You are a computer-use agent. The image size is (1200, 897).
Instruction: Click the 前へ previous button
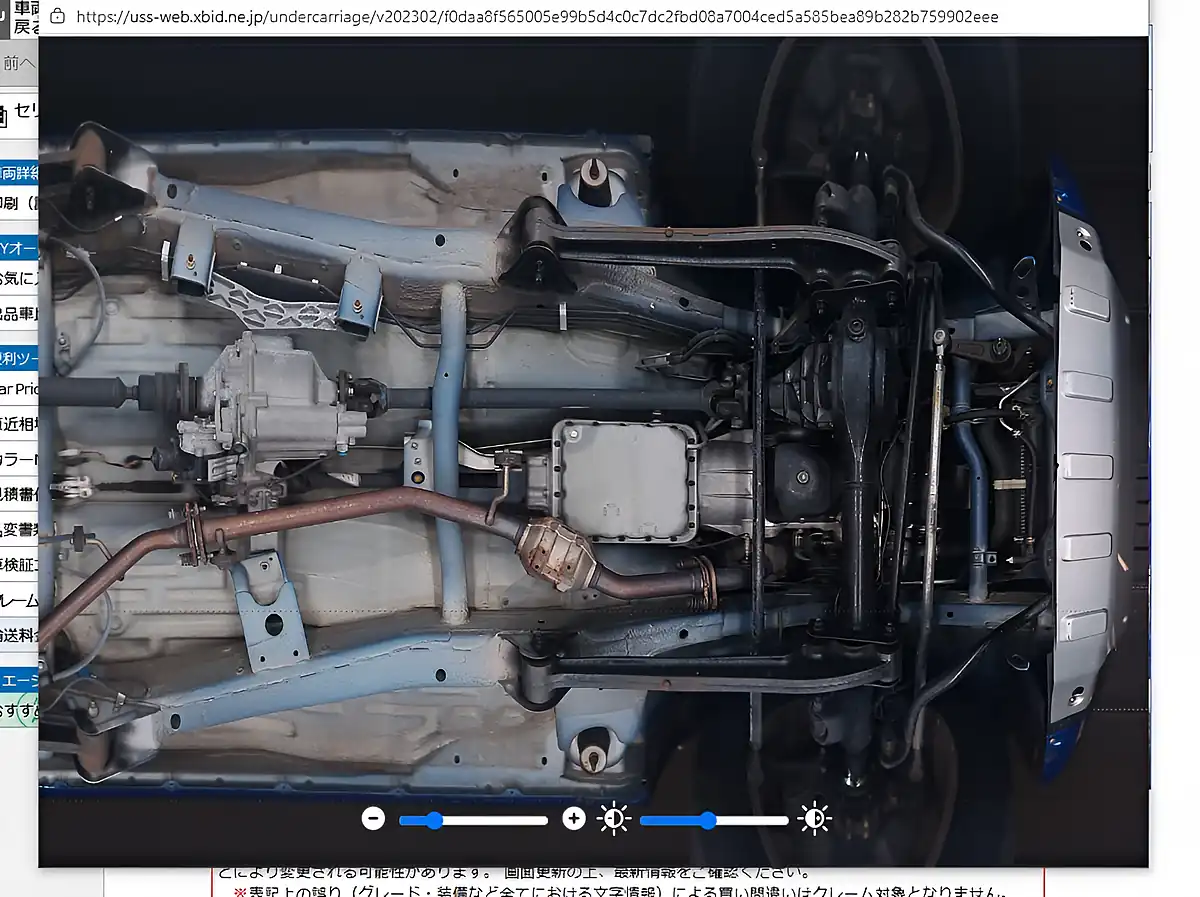19,63
